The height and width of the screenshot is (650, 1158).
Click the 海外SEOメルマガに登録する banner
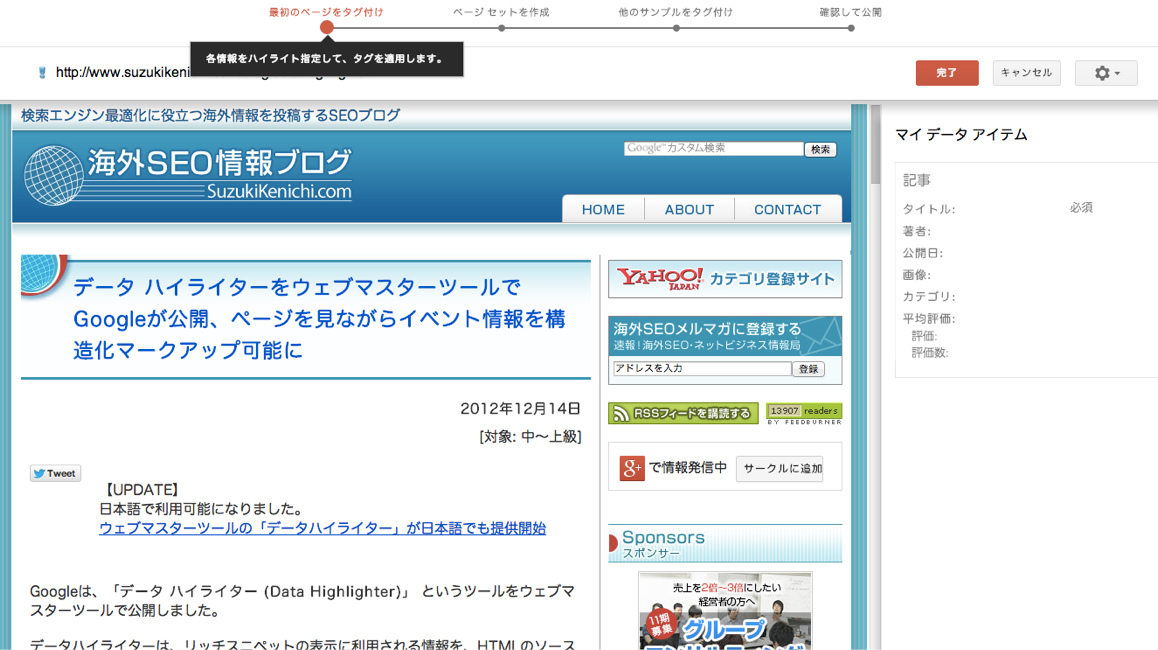point(724,336)
